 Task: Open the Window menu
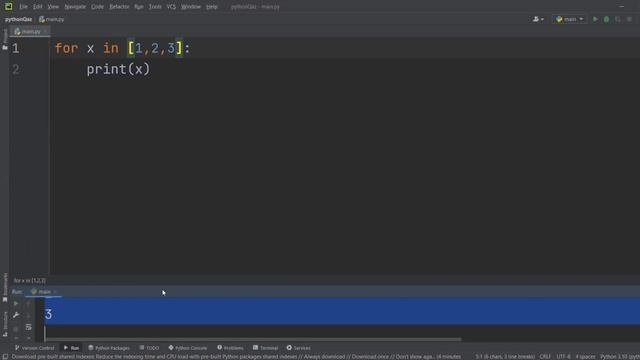191,7
